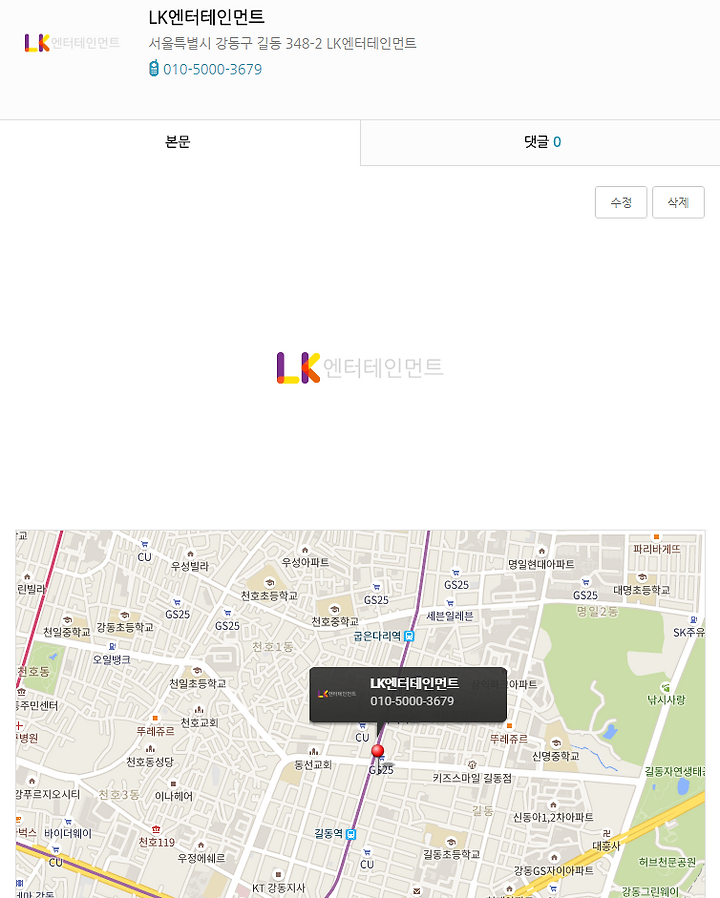Open the 본문 tab
The image size is (720, 898).
point(180,142)
